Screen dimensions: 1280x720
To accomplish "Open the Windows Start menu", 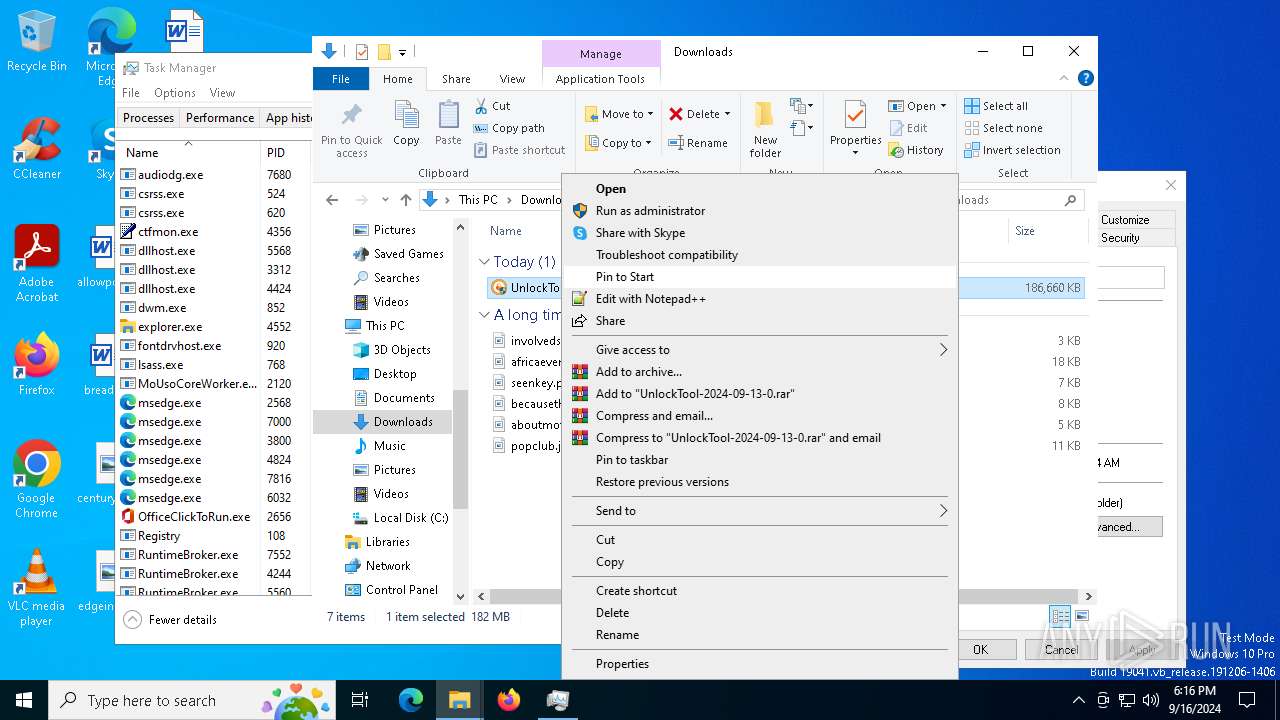I will point(24,700).
